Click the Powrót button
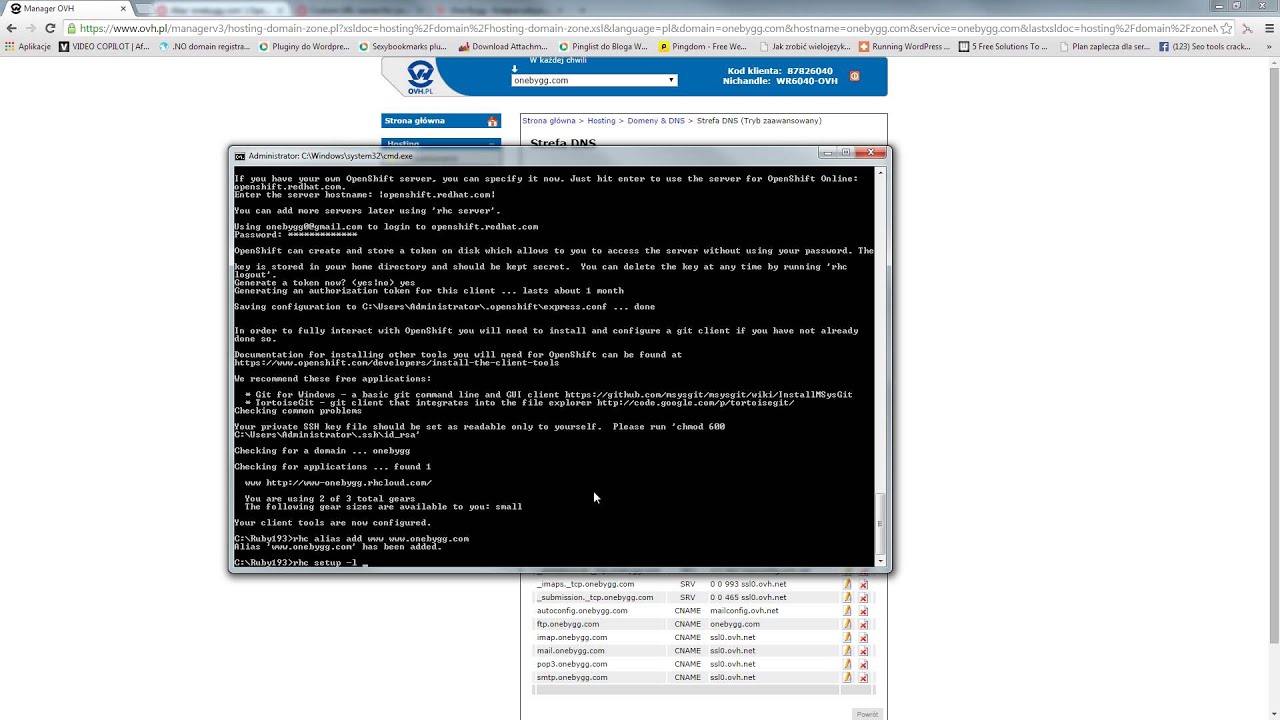 pos(867,714)
